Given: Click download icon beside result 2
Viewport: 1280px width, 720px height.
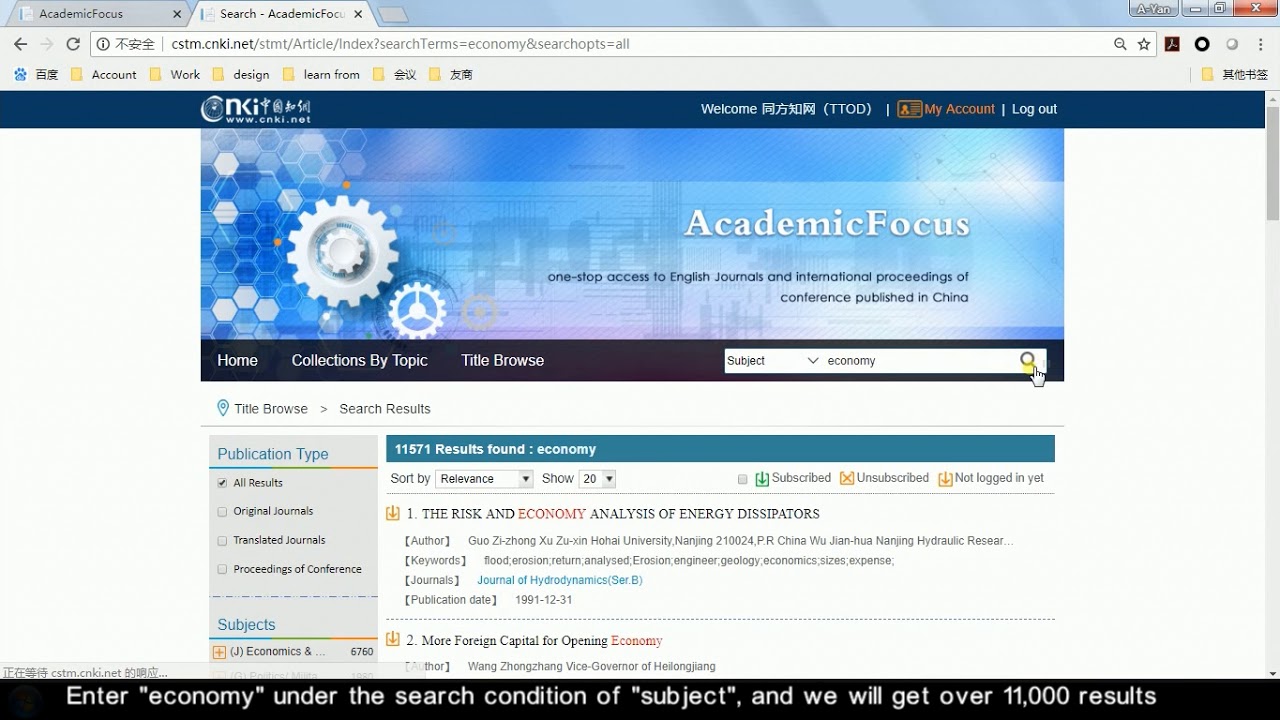Looking at the screenshot, I should click(393, 640).
